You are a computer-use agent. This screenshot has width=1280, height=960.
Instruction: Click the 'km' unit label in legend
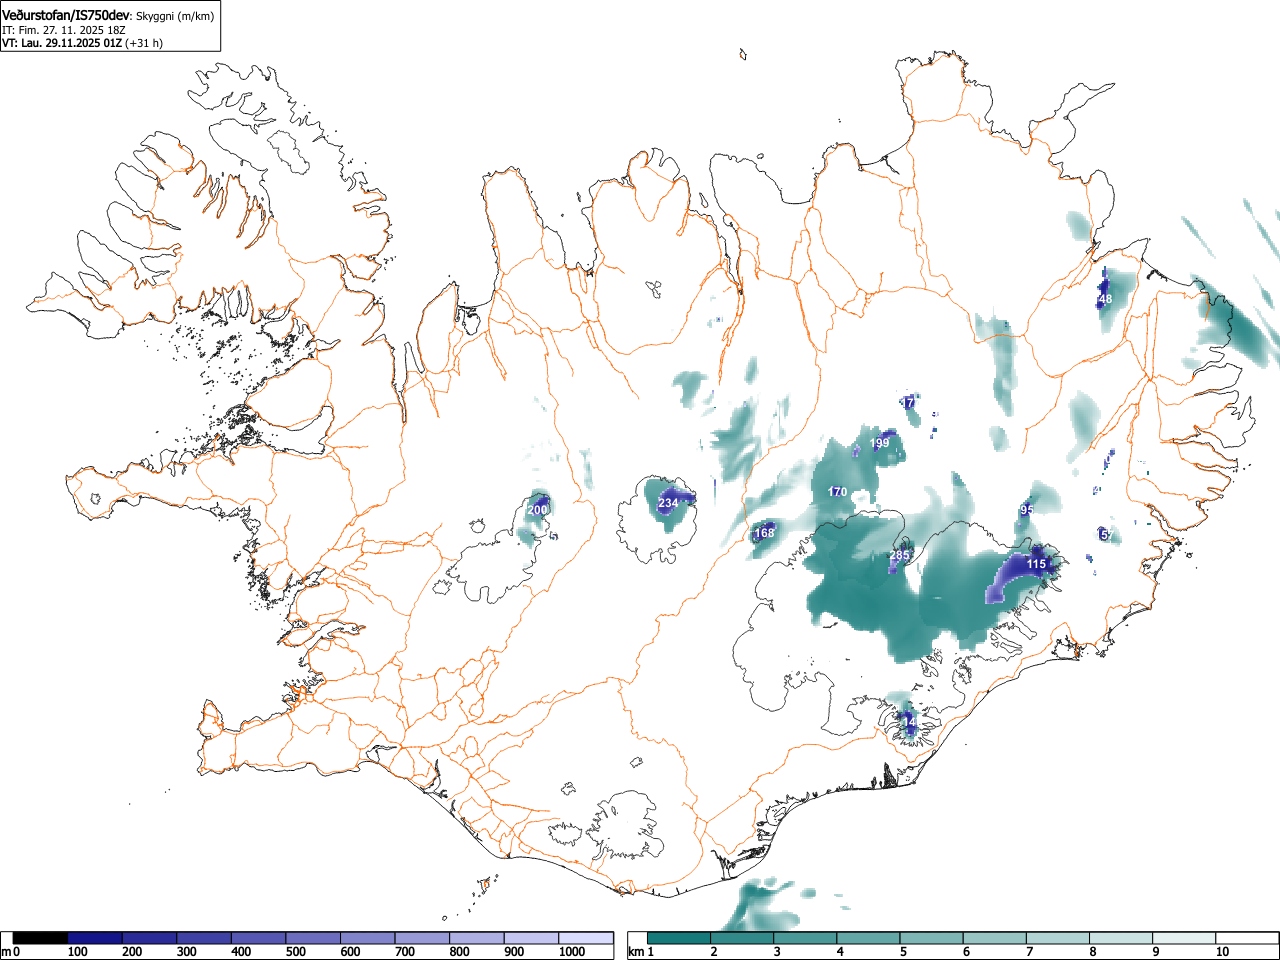tap(635, 952)
